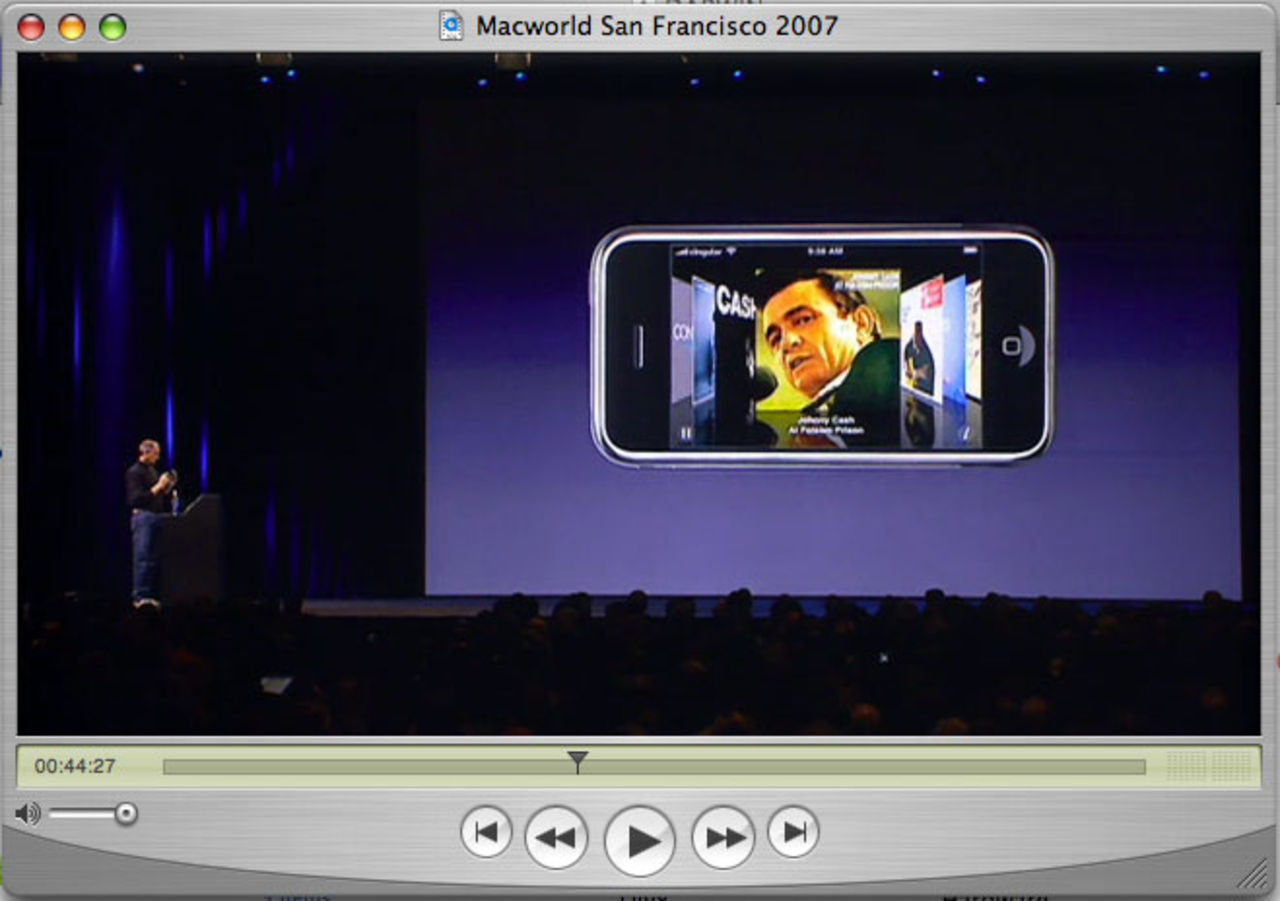Click the rewind button
Screen dimensions: 1280x901
point(556,837)
